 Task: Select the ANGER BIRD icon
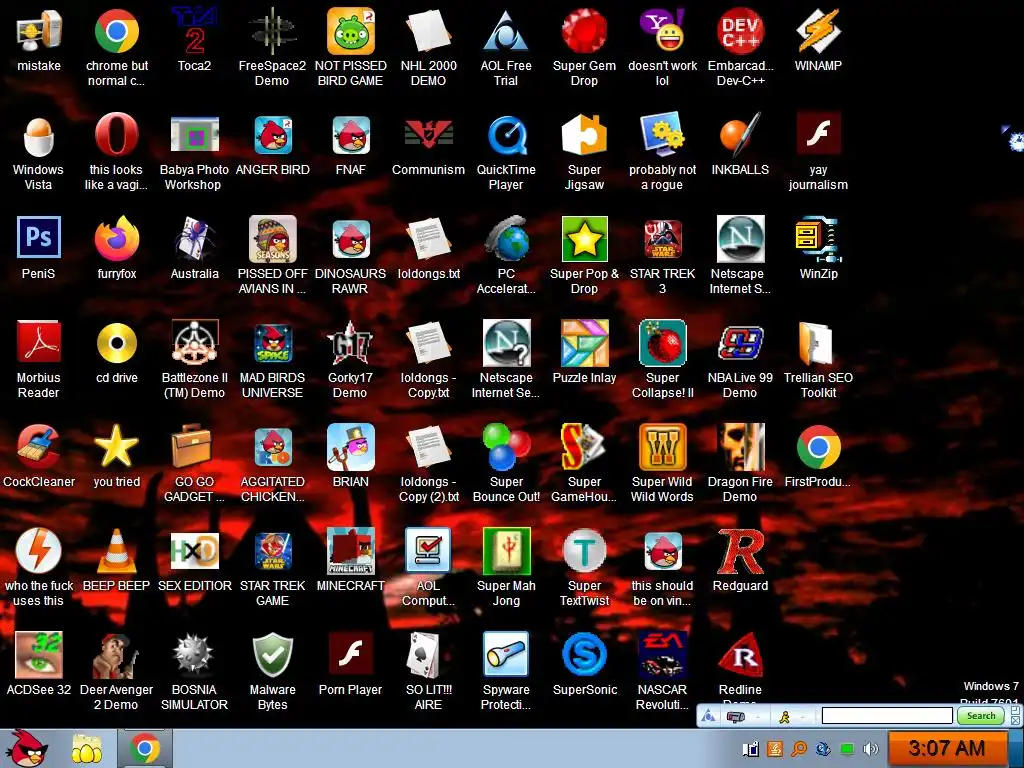tap(272, 135)
